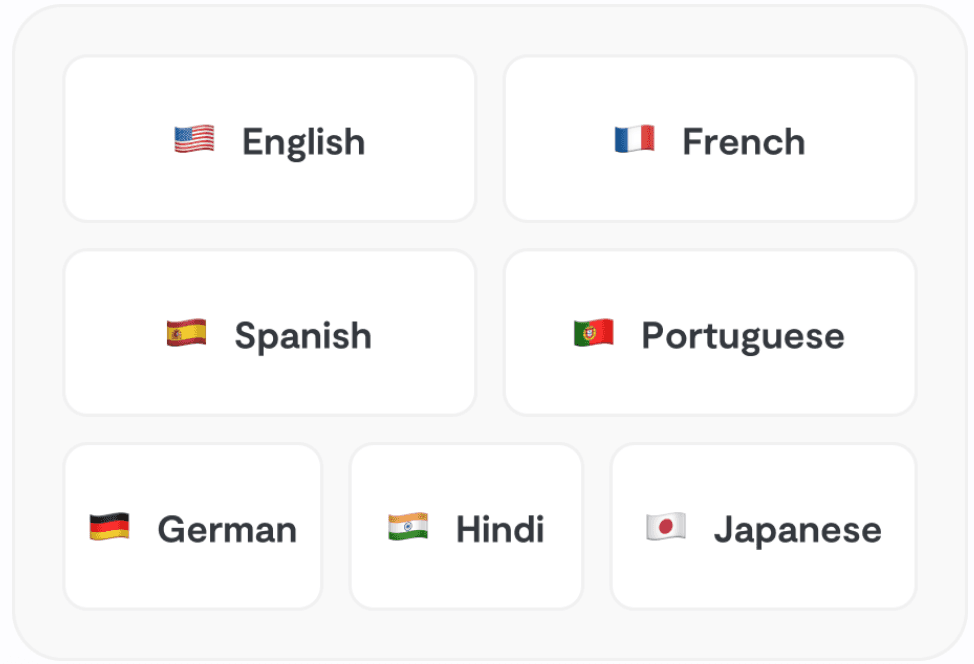Select the Japanese language card

tap(763, 526)
